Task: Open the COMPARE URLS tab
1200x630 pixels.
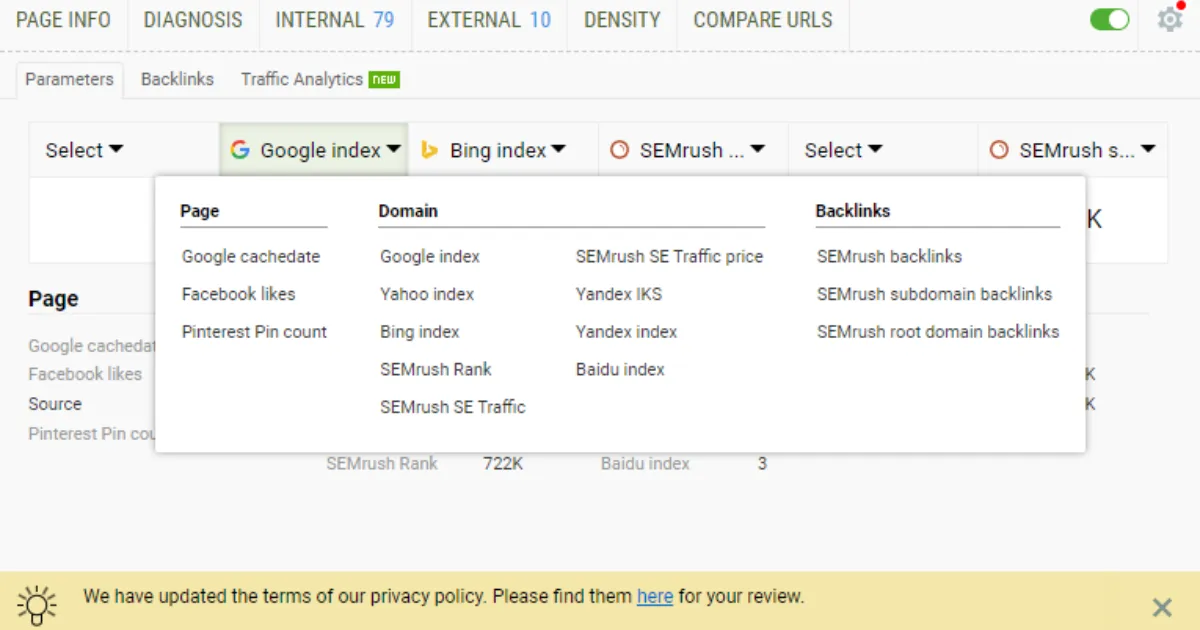Action: tap(763, 20)
